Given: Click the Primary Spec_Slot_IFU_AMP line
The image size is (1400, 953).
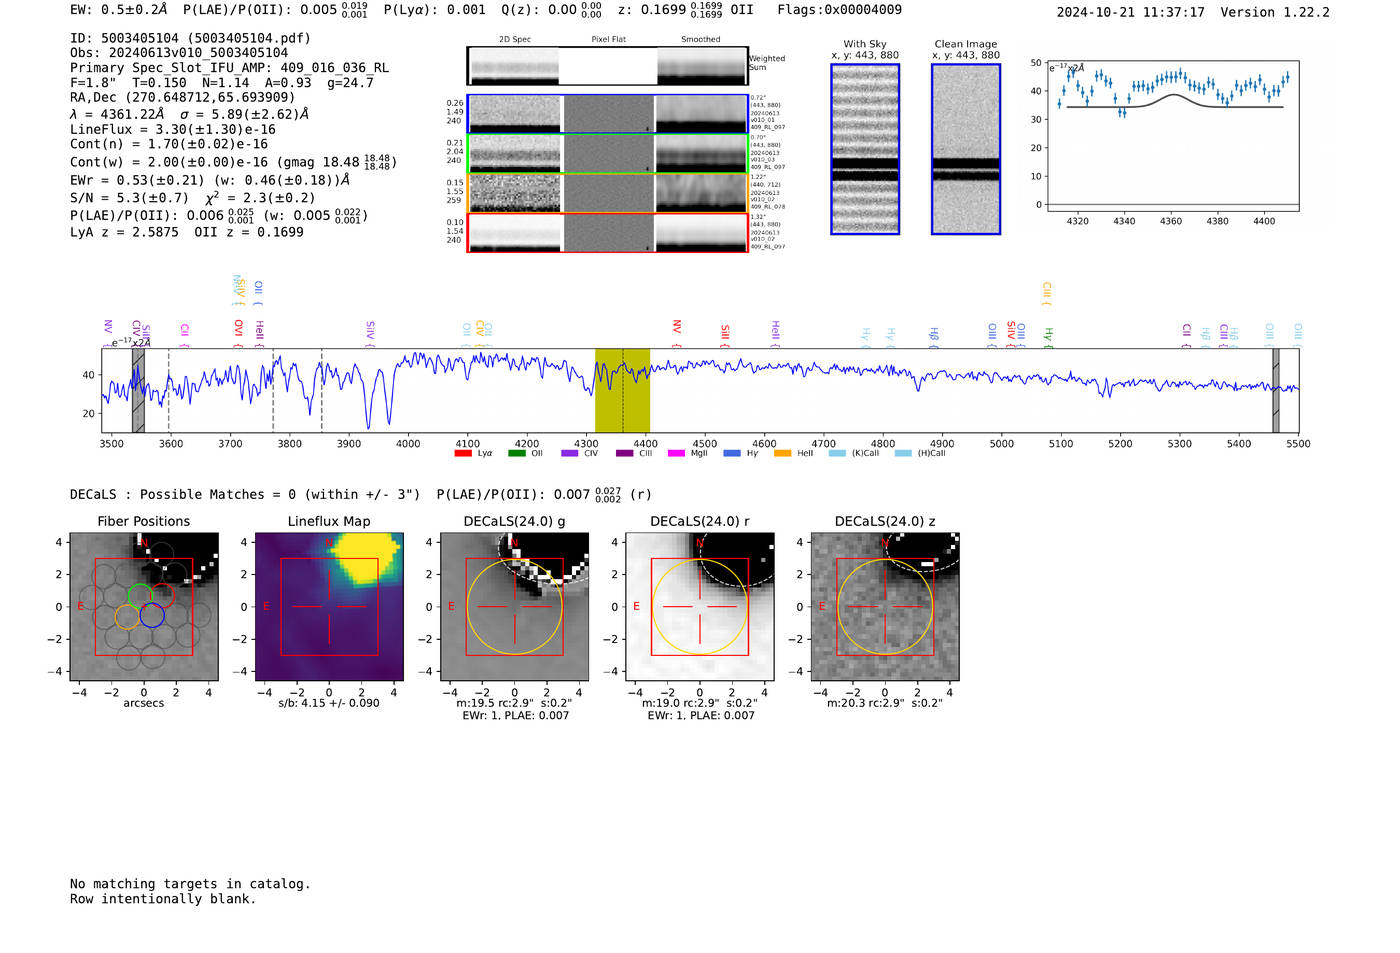Looking at the screenshot, I should pos(229,68).
